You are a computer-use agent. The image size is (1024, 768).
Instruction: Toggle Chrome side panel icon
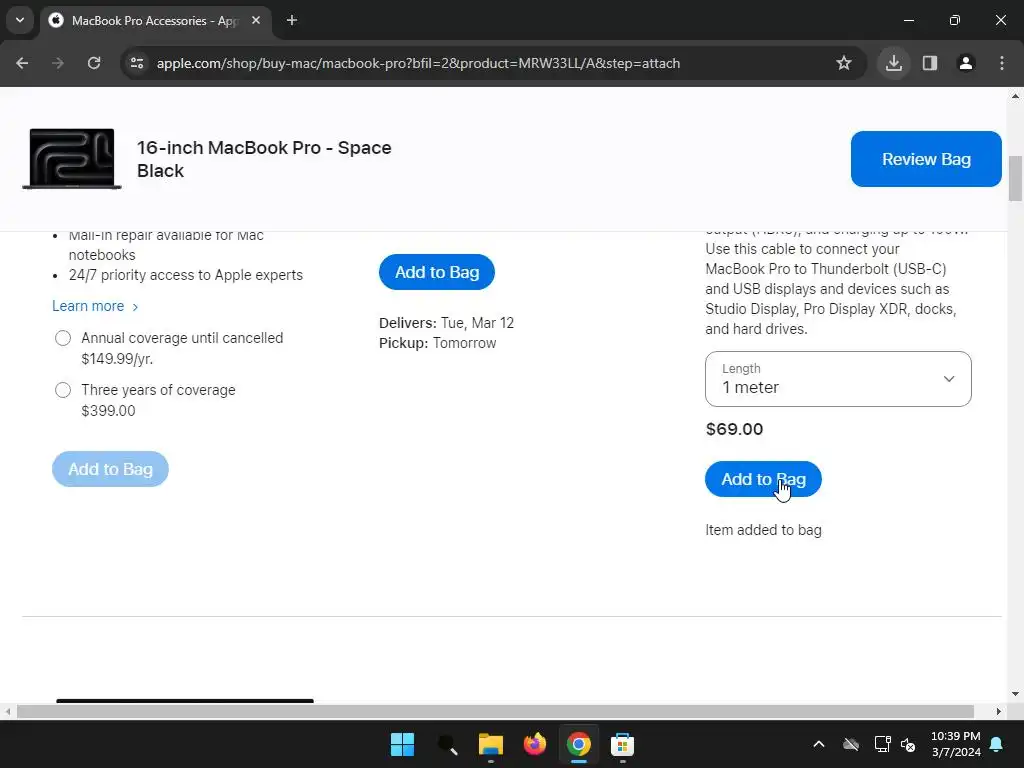click(930, 63)
